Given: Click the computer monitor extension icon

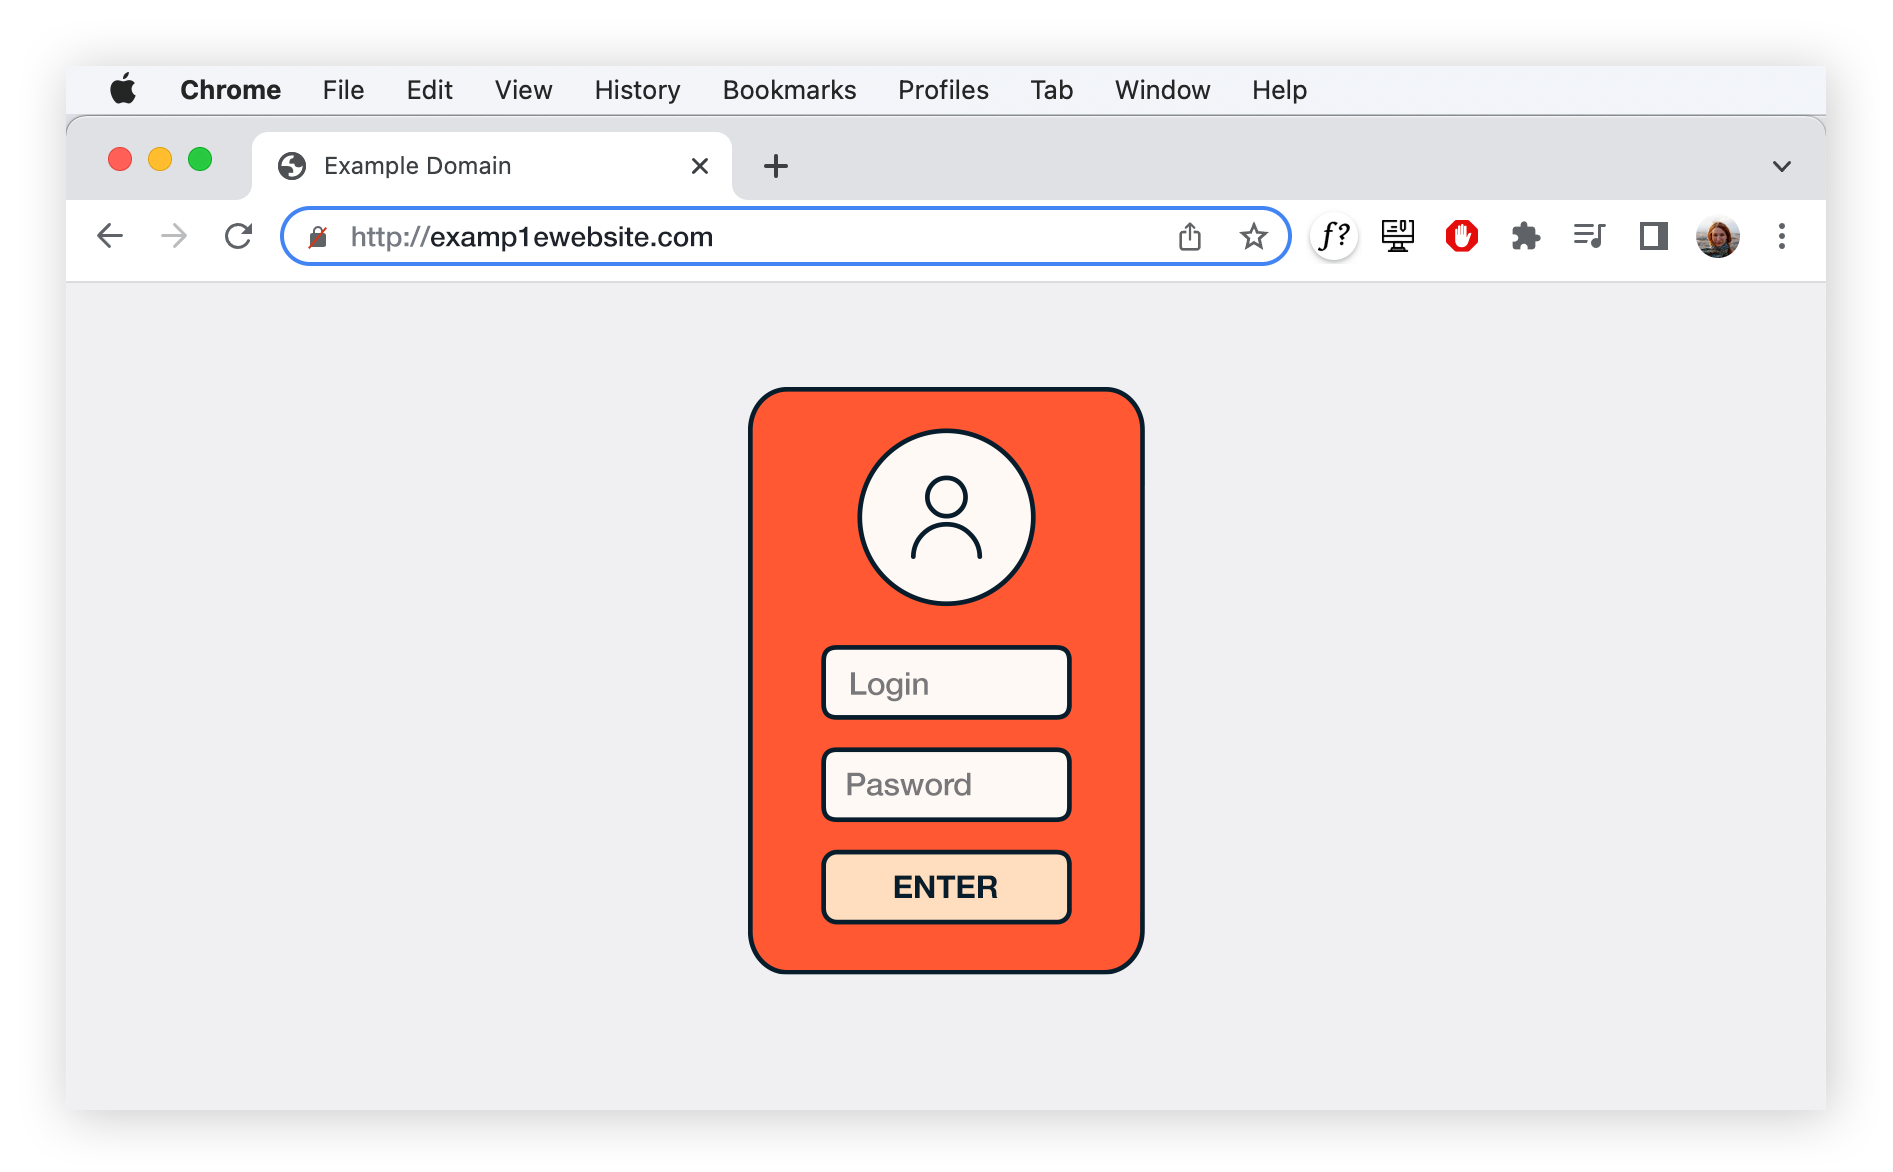Looking at the screenshot, I should 1397,237.
